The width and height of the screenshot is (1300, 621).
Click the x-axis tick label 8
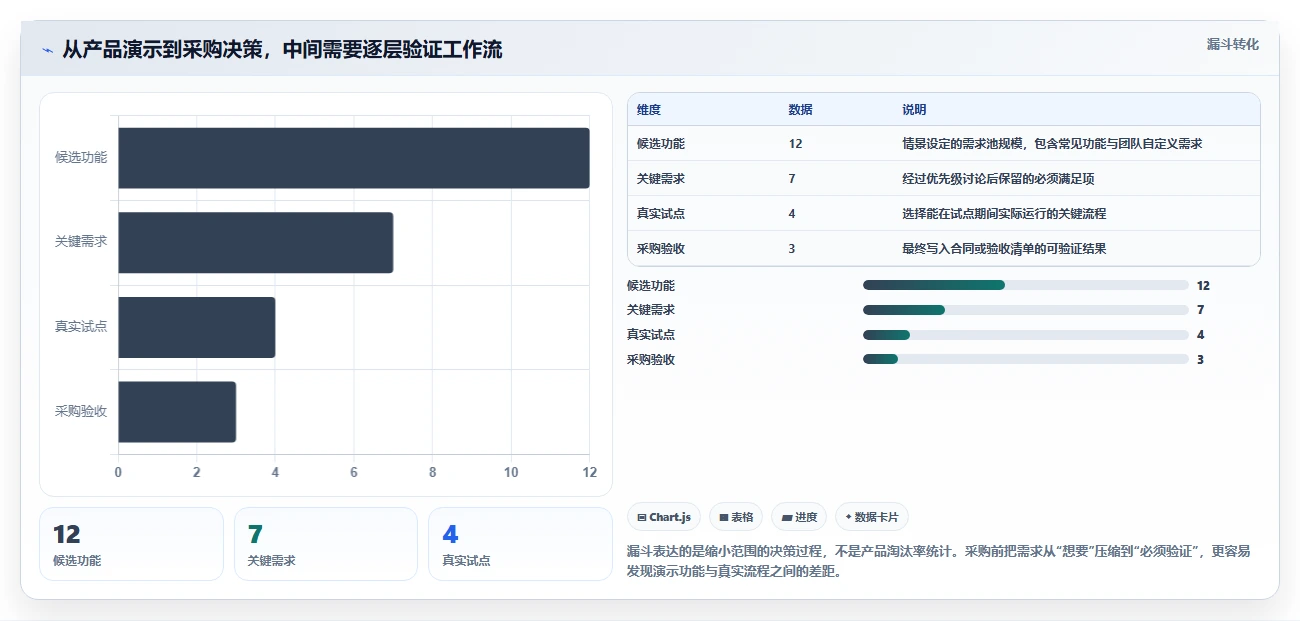pos(432,472)
